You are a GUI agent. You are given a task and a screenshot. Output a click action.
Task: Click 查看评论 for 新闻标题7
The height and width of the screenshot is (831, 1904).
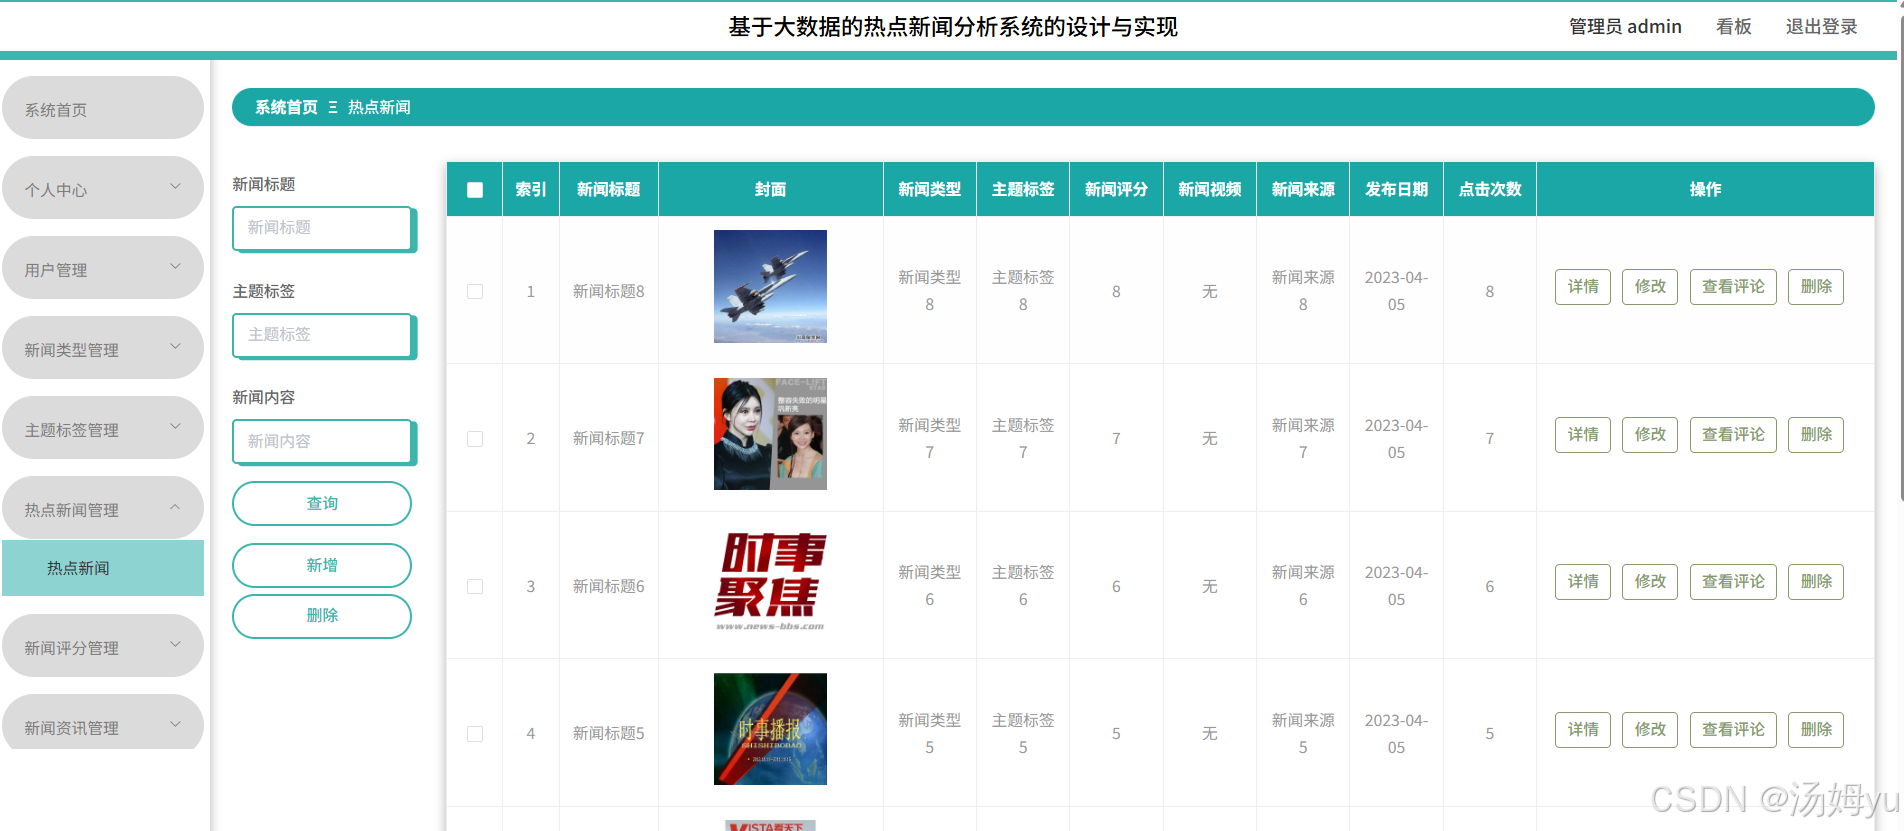click(x=1733, y=435)
